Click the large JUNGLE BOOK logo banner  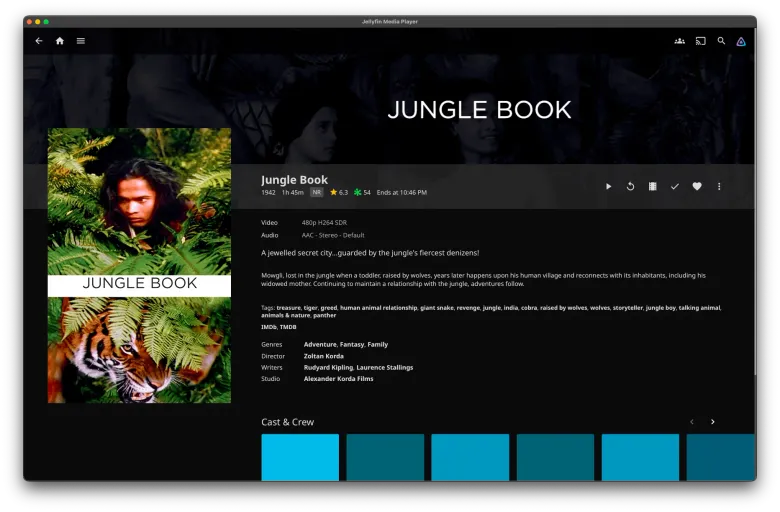480,110
